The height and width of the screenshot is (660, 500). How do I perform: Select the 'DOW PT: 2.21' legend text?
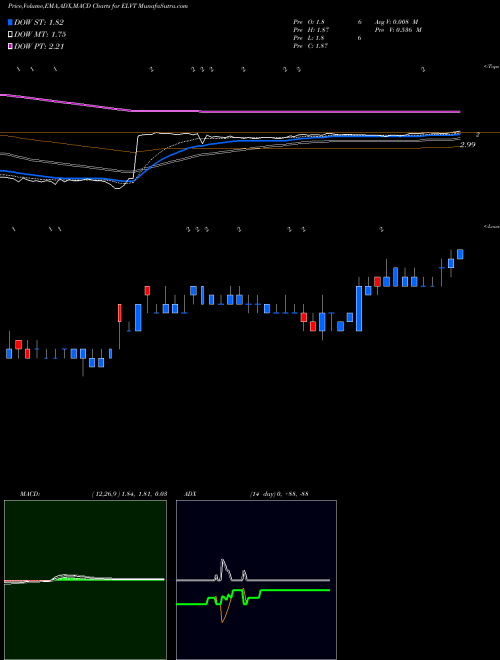pyautogui.click(x=39, y=46)
